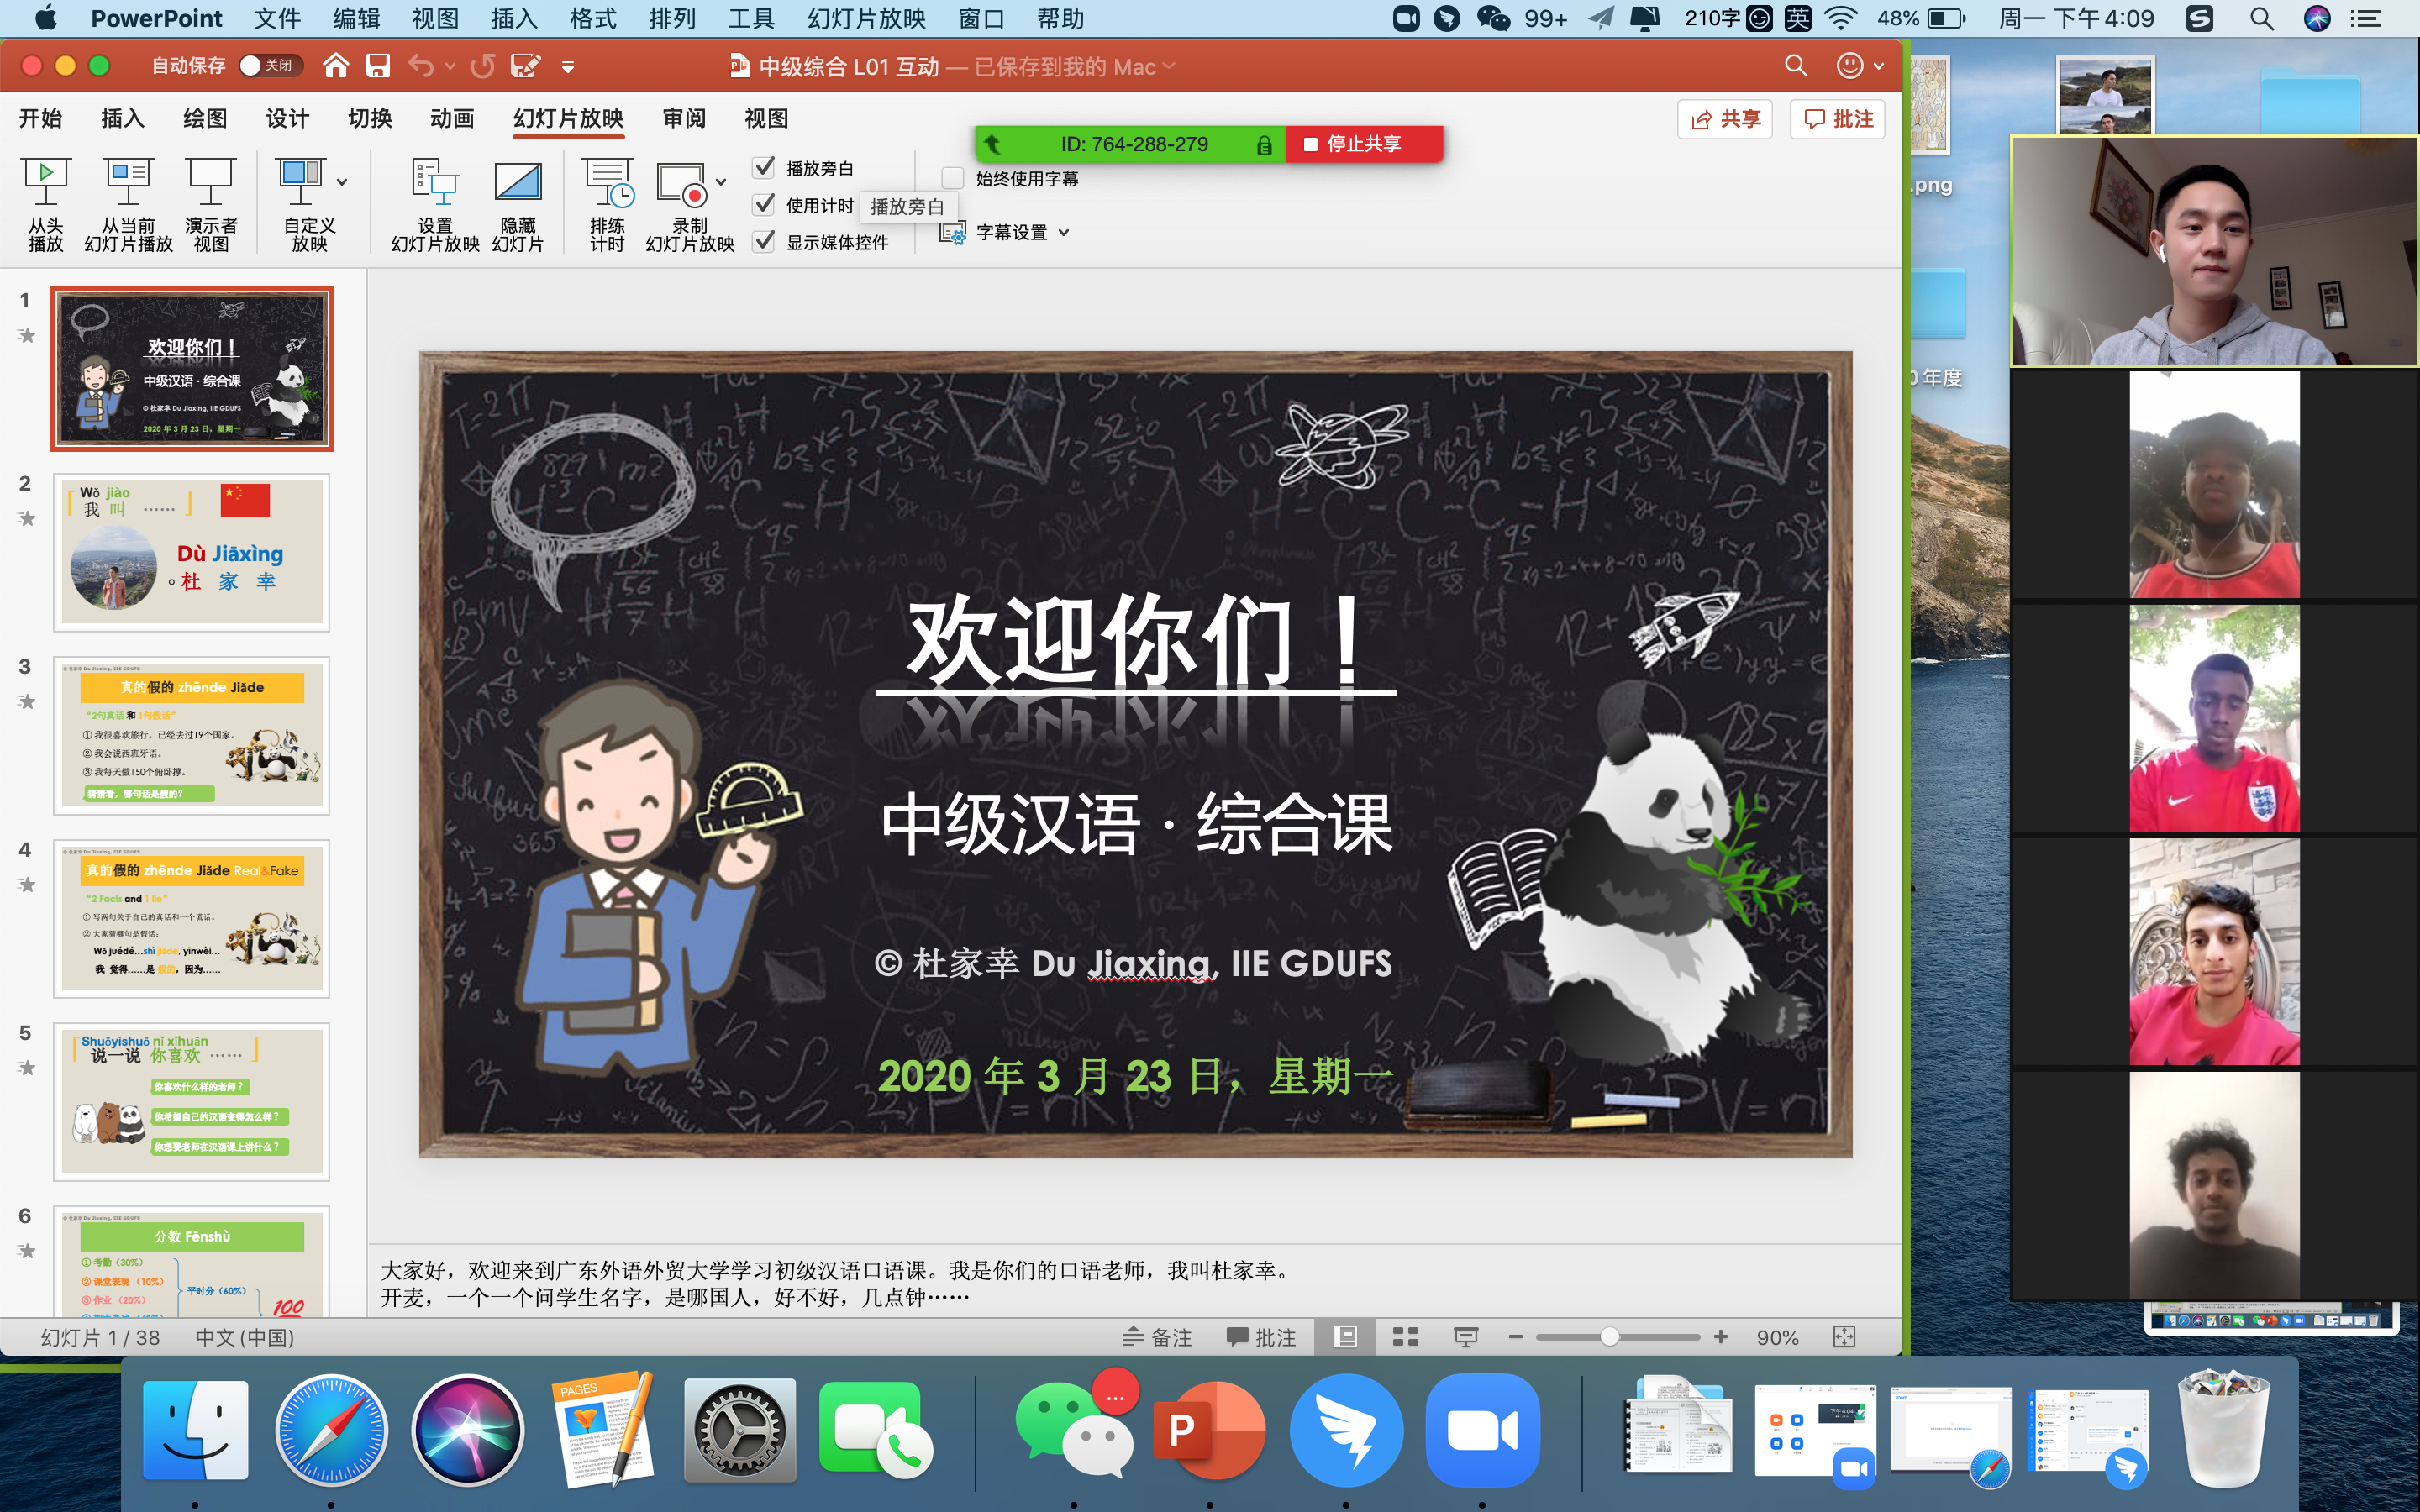Play from current slide (从当前幻灯片播放)
This screenshot has width=2420, height=1512.
pos(128,204)
